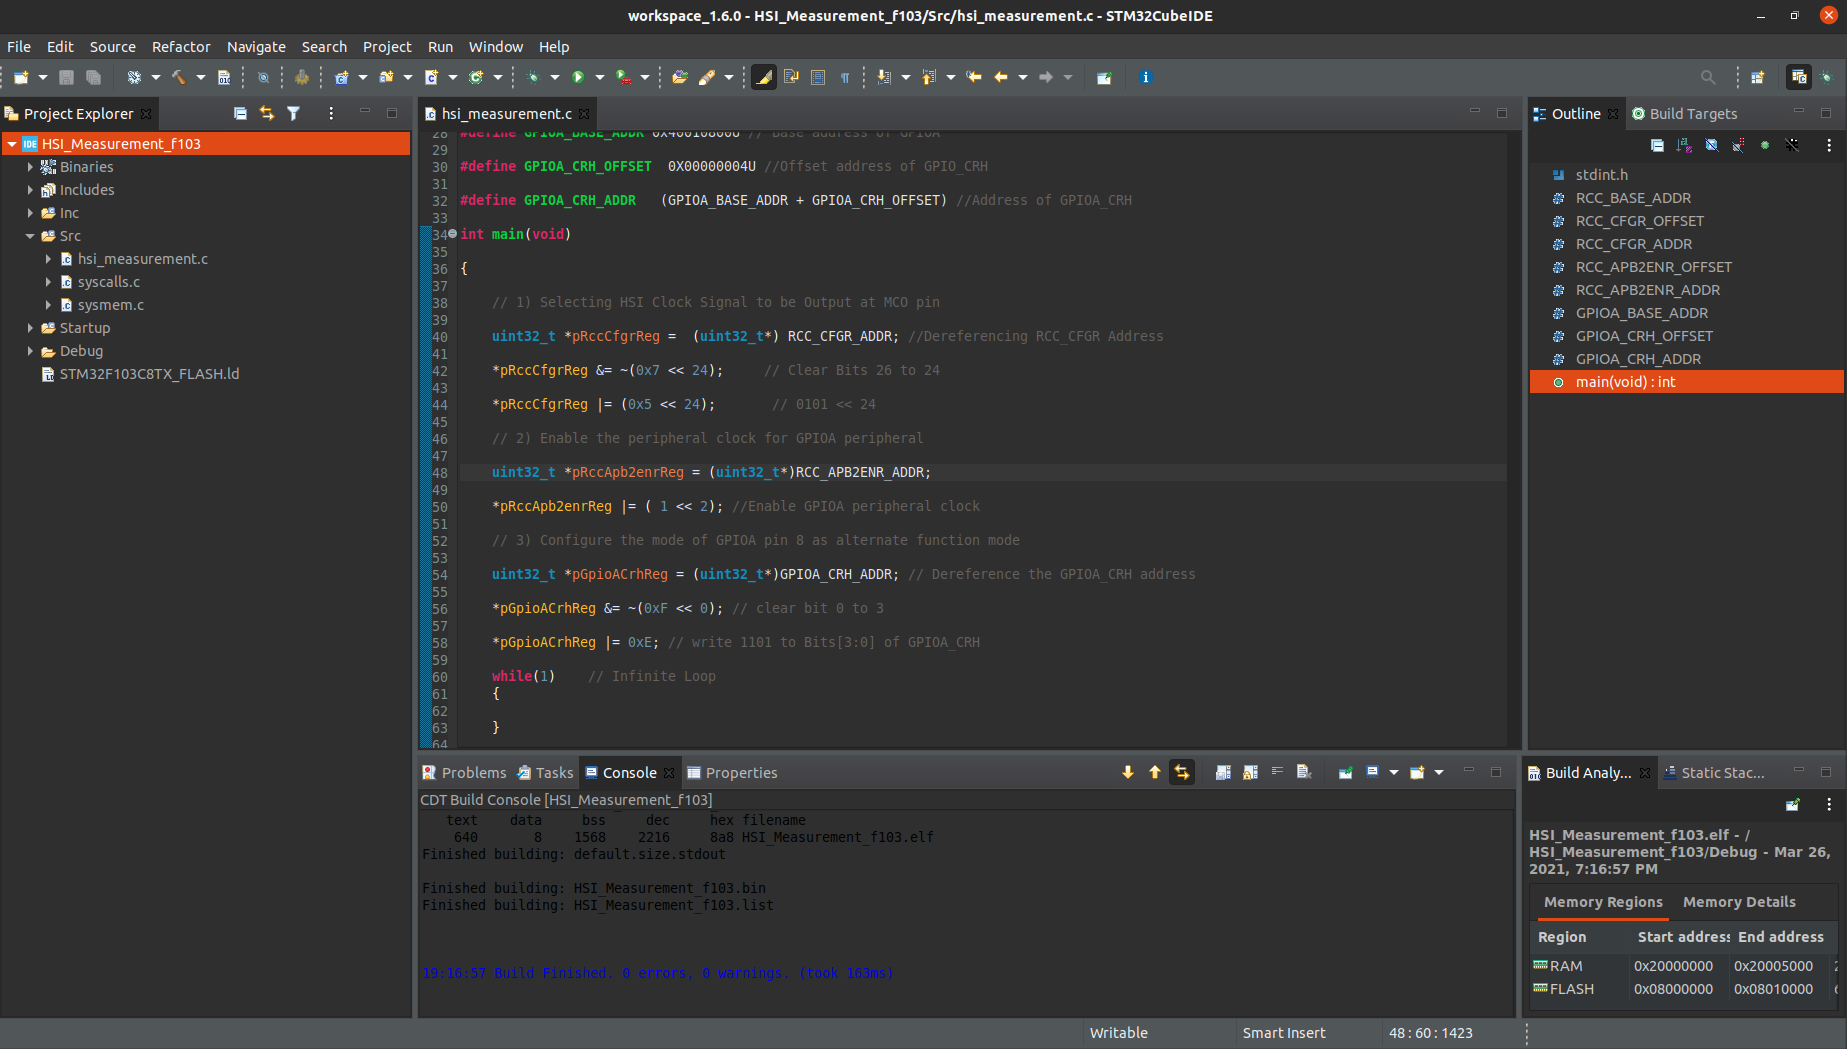1847x1049 pixels.
Task: Click the hammer Build icon in toolbar
Action: point(179,77)
